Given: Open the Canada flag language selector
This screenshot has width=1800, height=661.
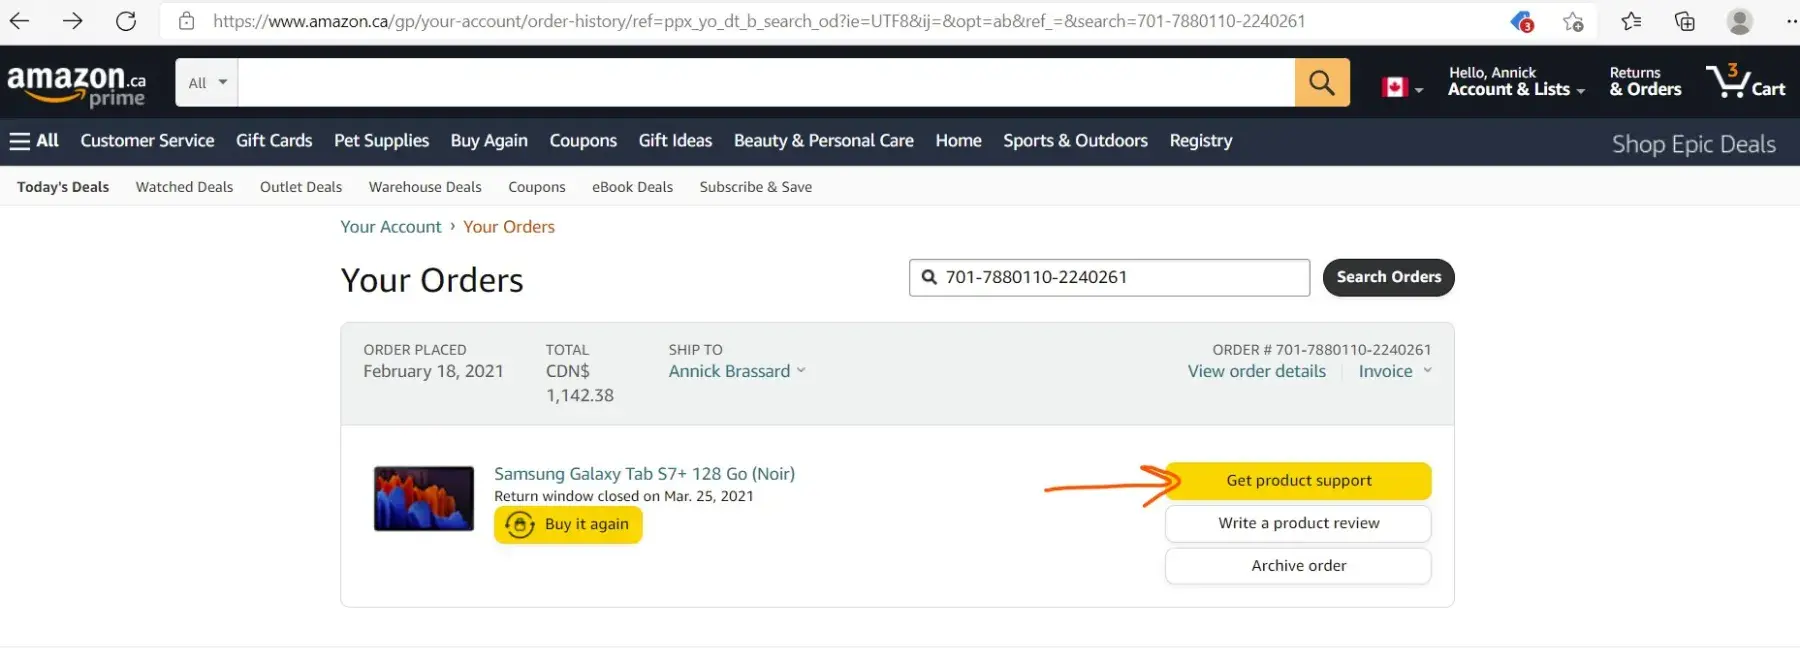Looking at the screenshot, I should click(1402, 88).
